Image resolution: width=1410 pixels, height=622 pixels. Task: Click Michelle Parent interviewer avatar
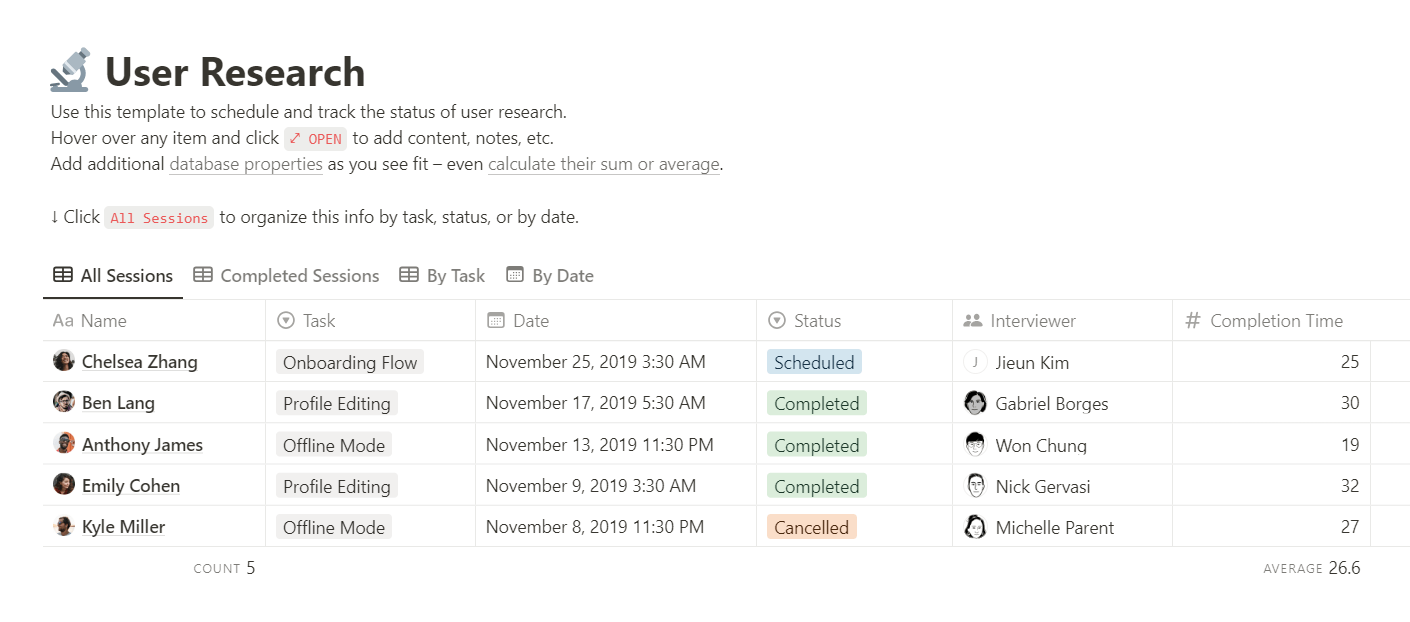(x=975, y=527)
